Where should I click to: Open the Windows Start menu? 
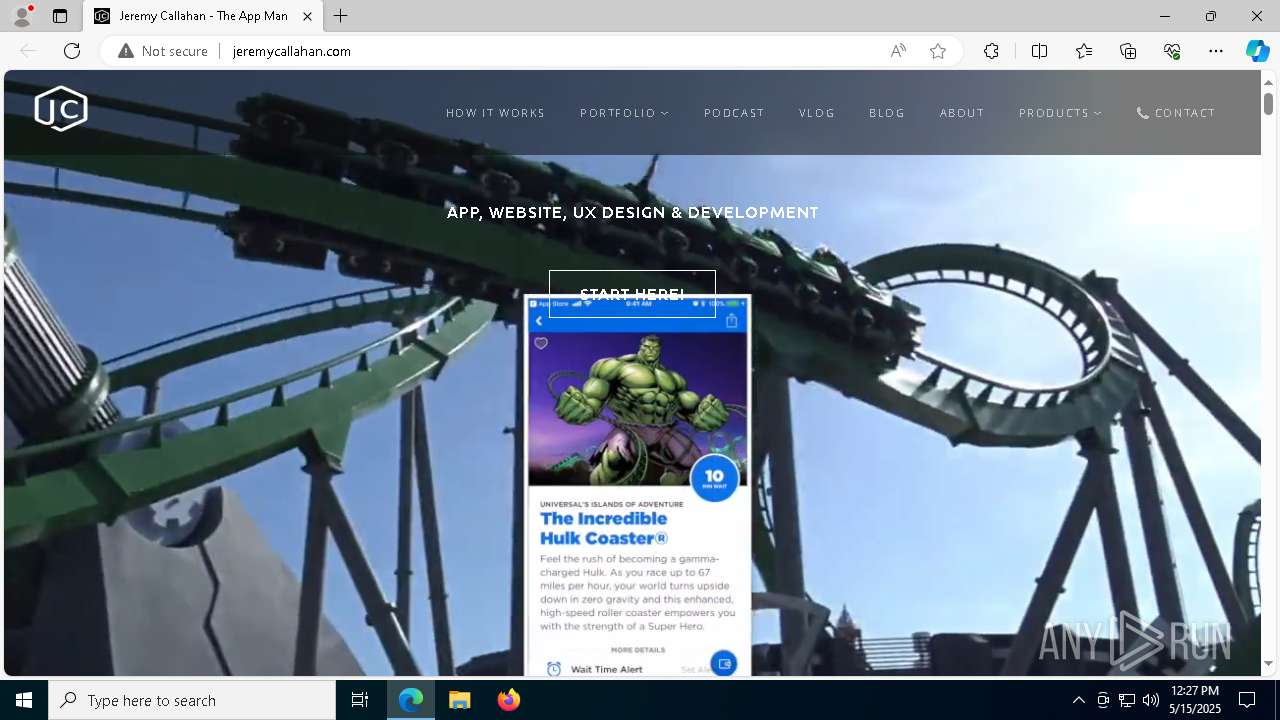point(24,700)
